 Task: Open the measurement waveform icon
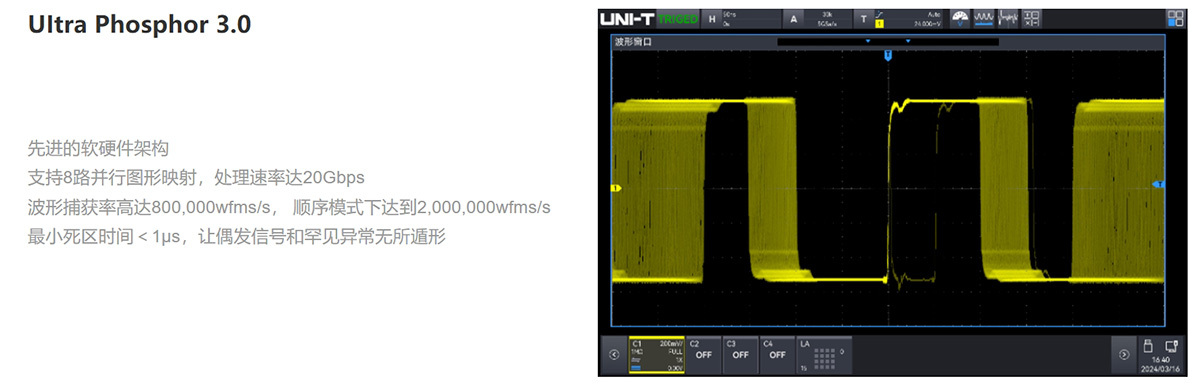[984, 19]
